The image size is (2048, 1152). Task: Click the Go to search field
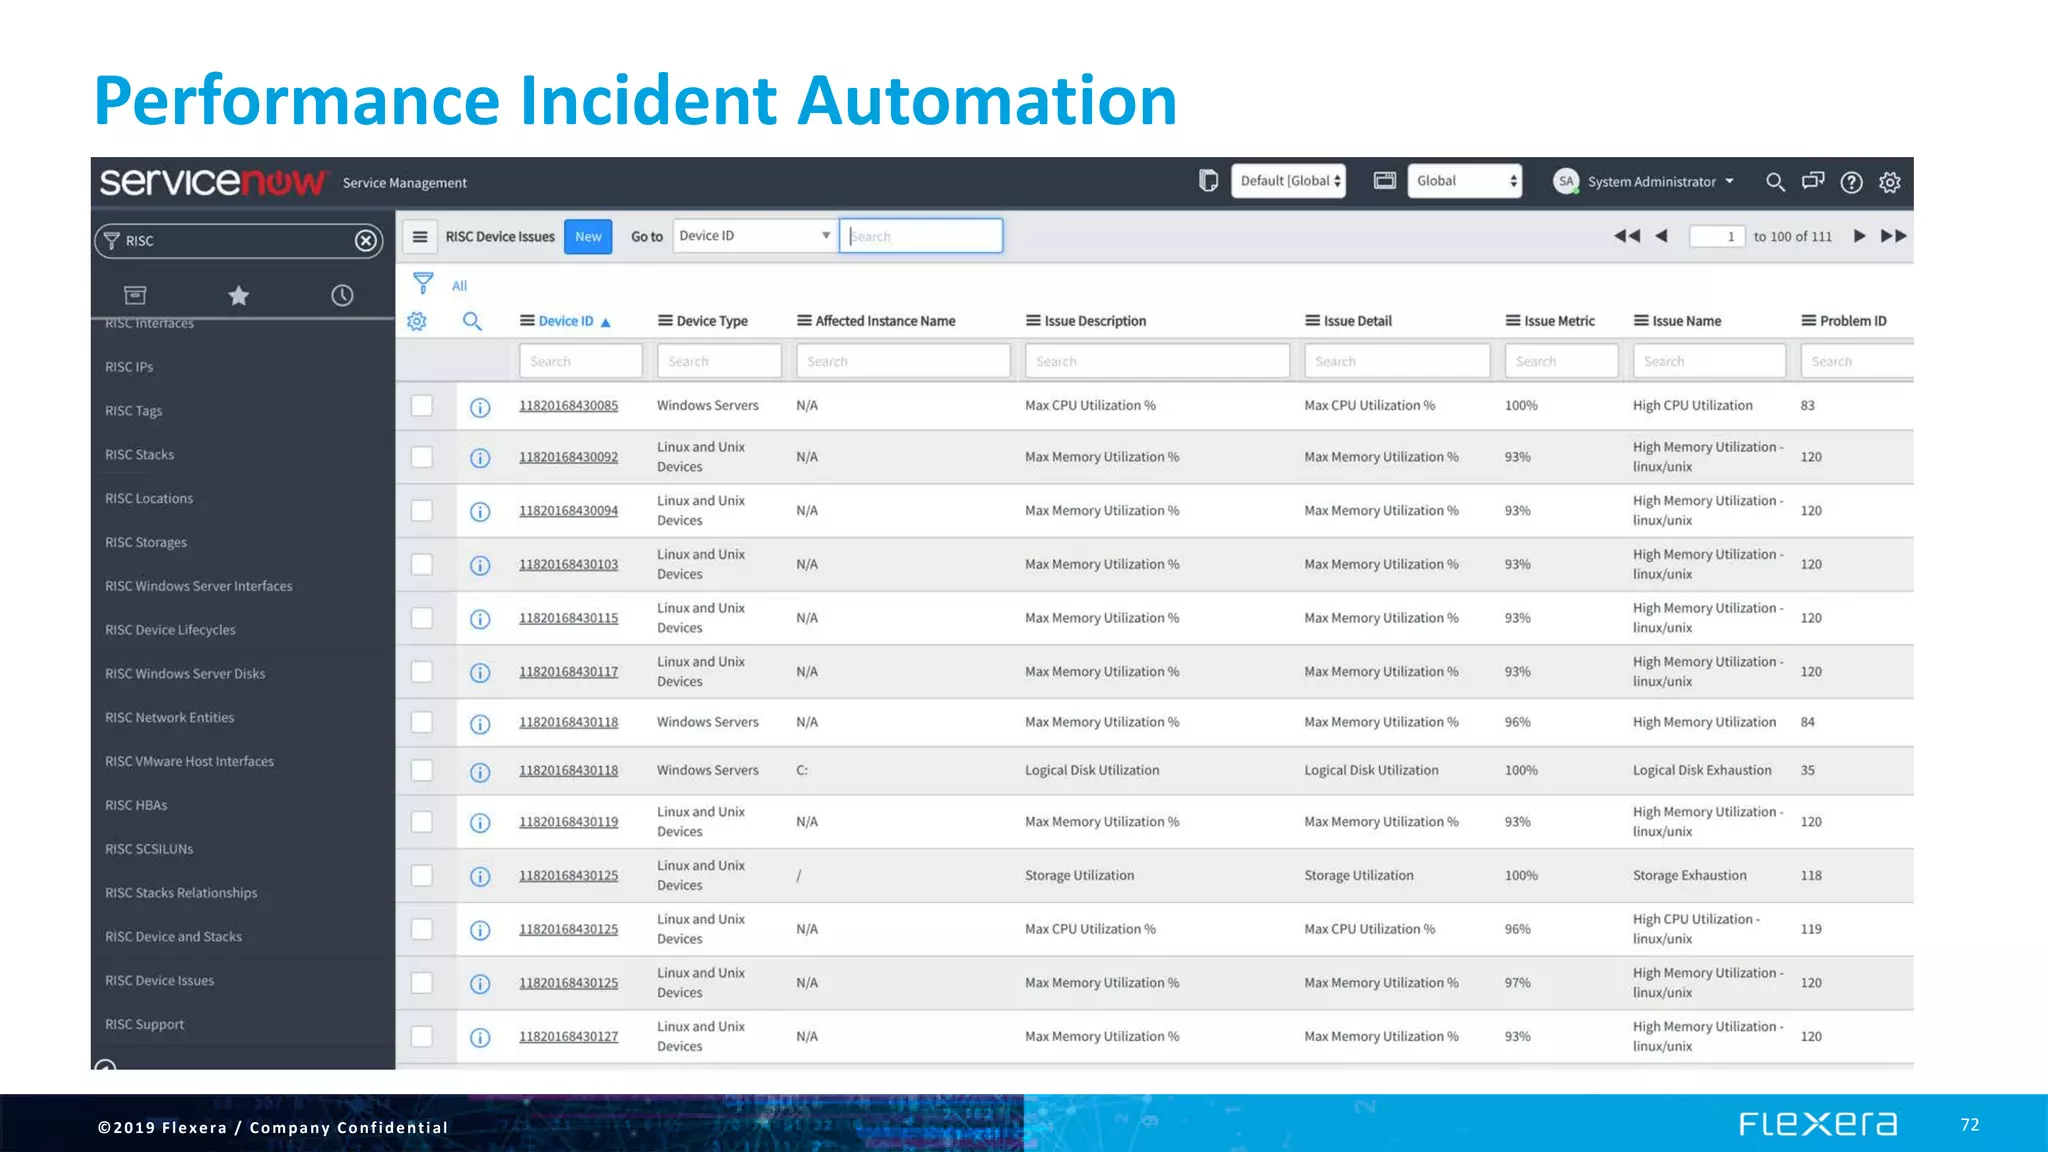tap(921, 236)
